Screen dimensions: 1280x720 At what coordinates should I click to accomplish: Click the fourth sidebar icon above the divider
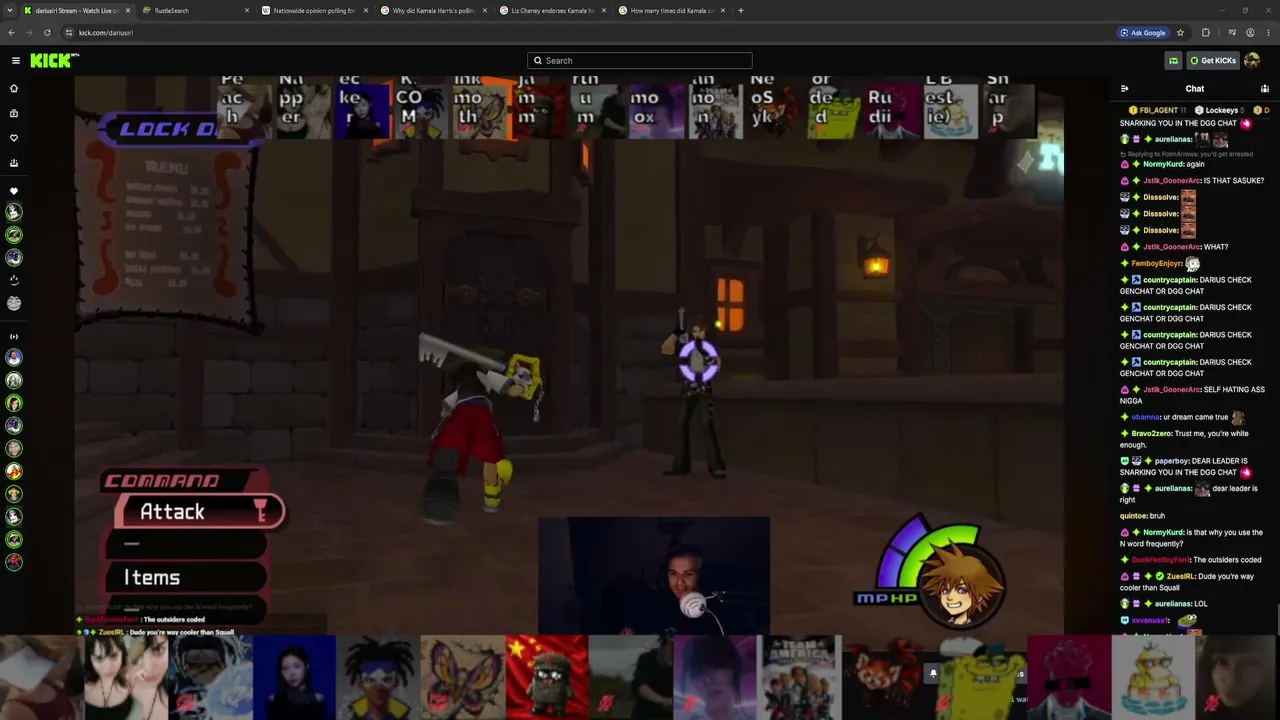click(14, 163)
